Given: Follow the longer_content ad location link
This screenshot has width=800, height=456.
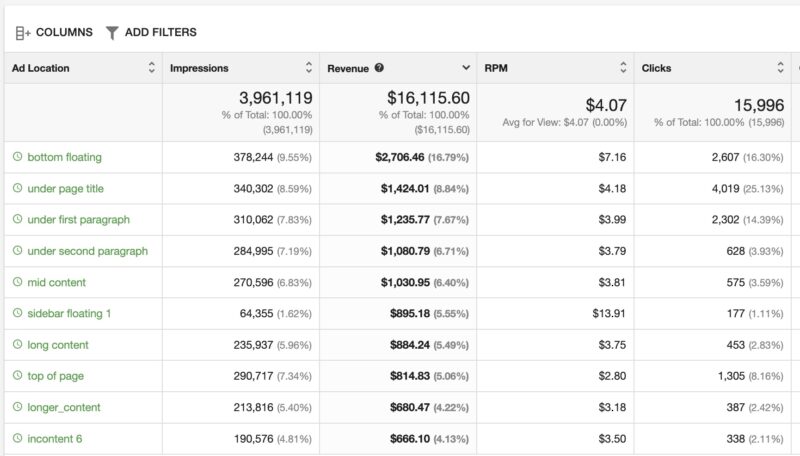Looking at the screenshot, I should 64,407.
